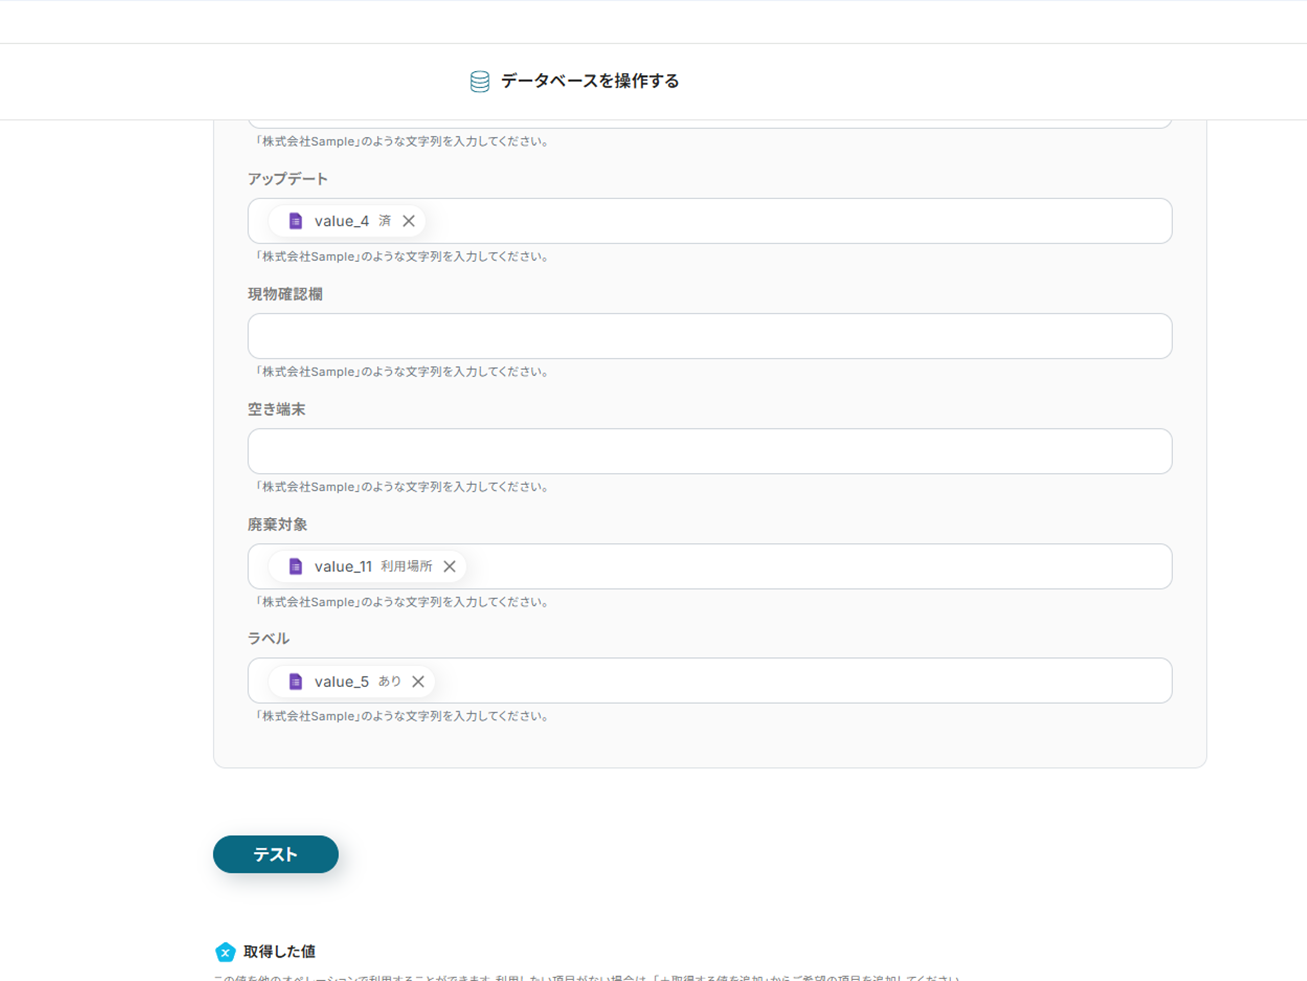Click the database icon in the header
This screenshot has width=1307, height=981.
click(480, 81)
